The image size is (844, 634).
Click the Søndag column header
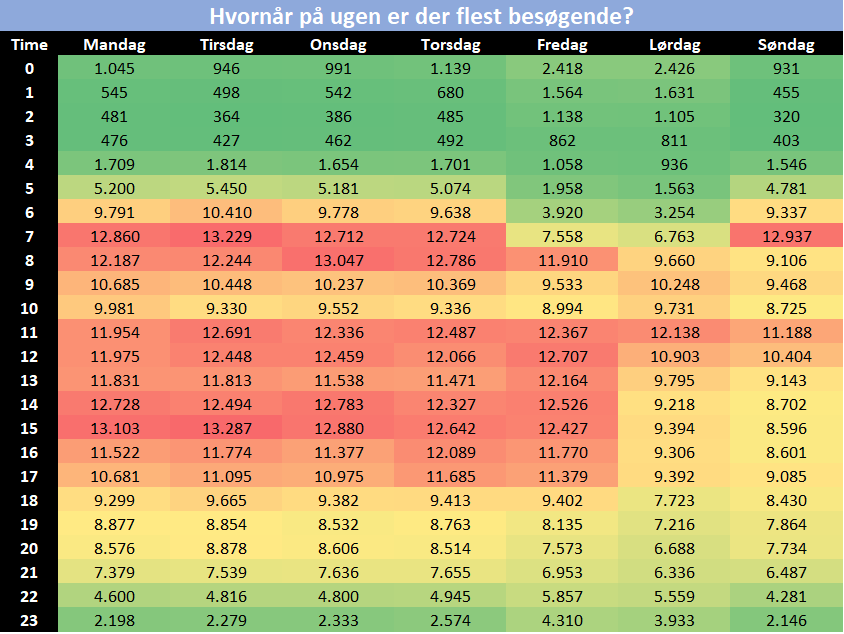[x=786, y=45]
